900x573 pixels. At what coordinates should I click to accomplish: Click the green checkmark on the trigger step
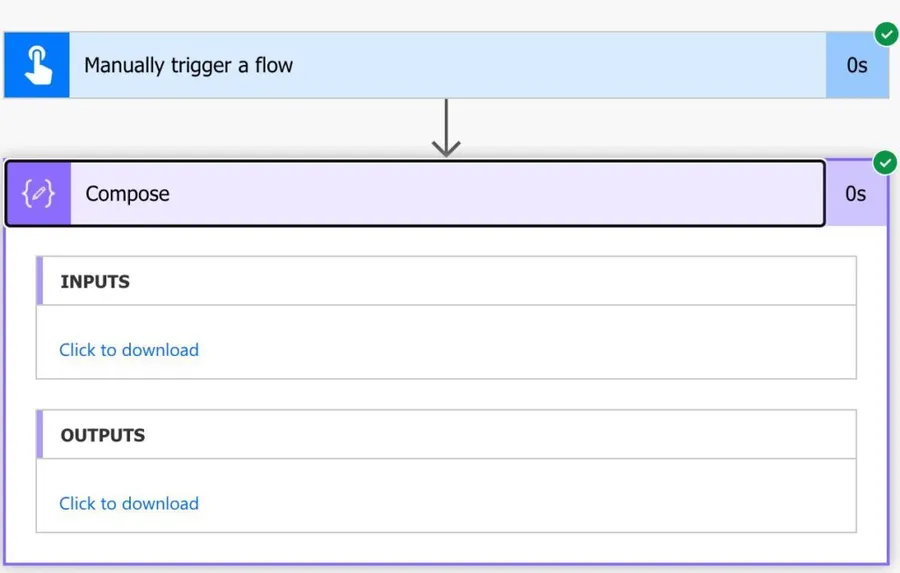pos(886,35)
